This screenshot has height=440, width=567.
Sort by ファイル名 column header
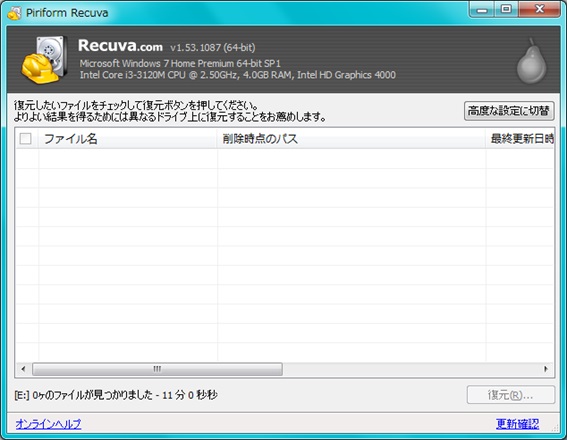point(127,138)
